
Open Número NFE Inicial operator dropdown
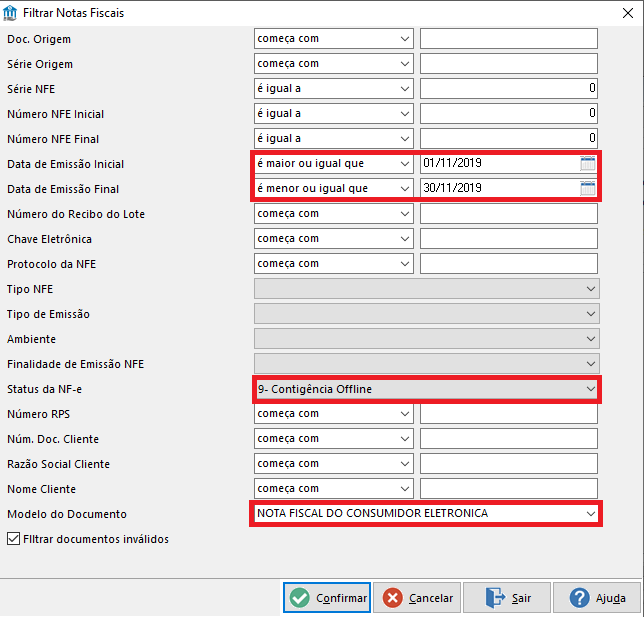click(334, 114)
